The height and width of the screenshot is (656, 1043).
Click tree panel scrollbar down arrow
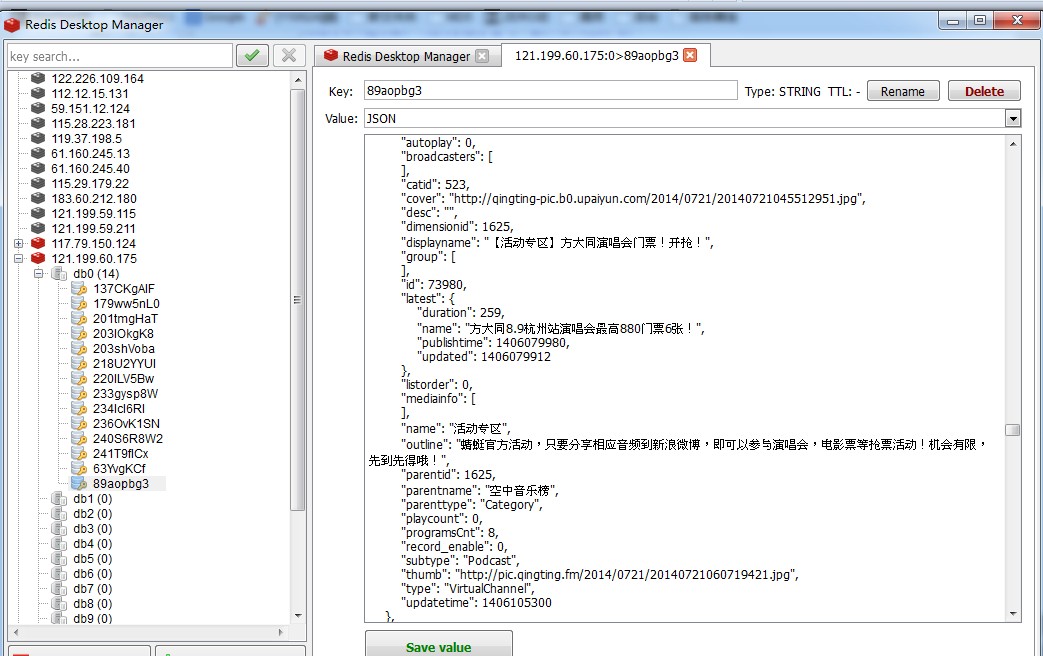point(297,616)
